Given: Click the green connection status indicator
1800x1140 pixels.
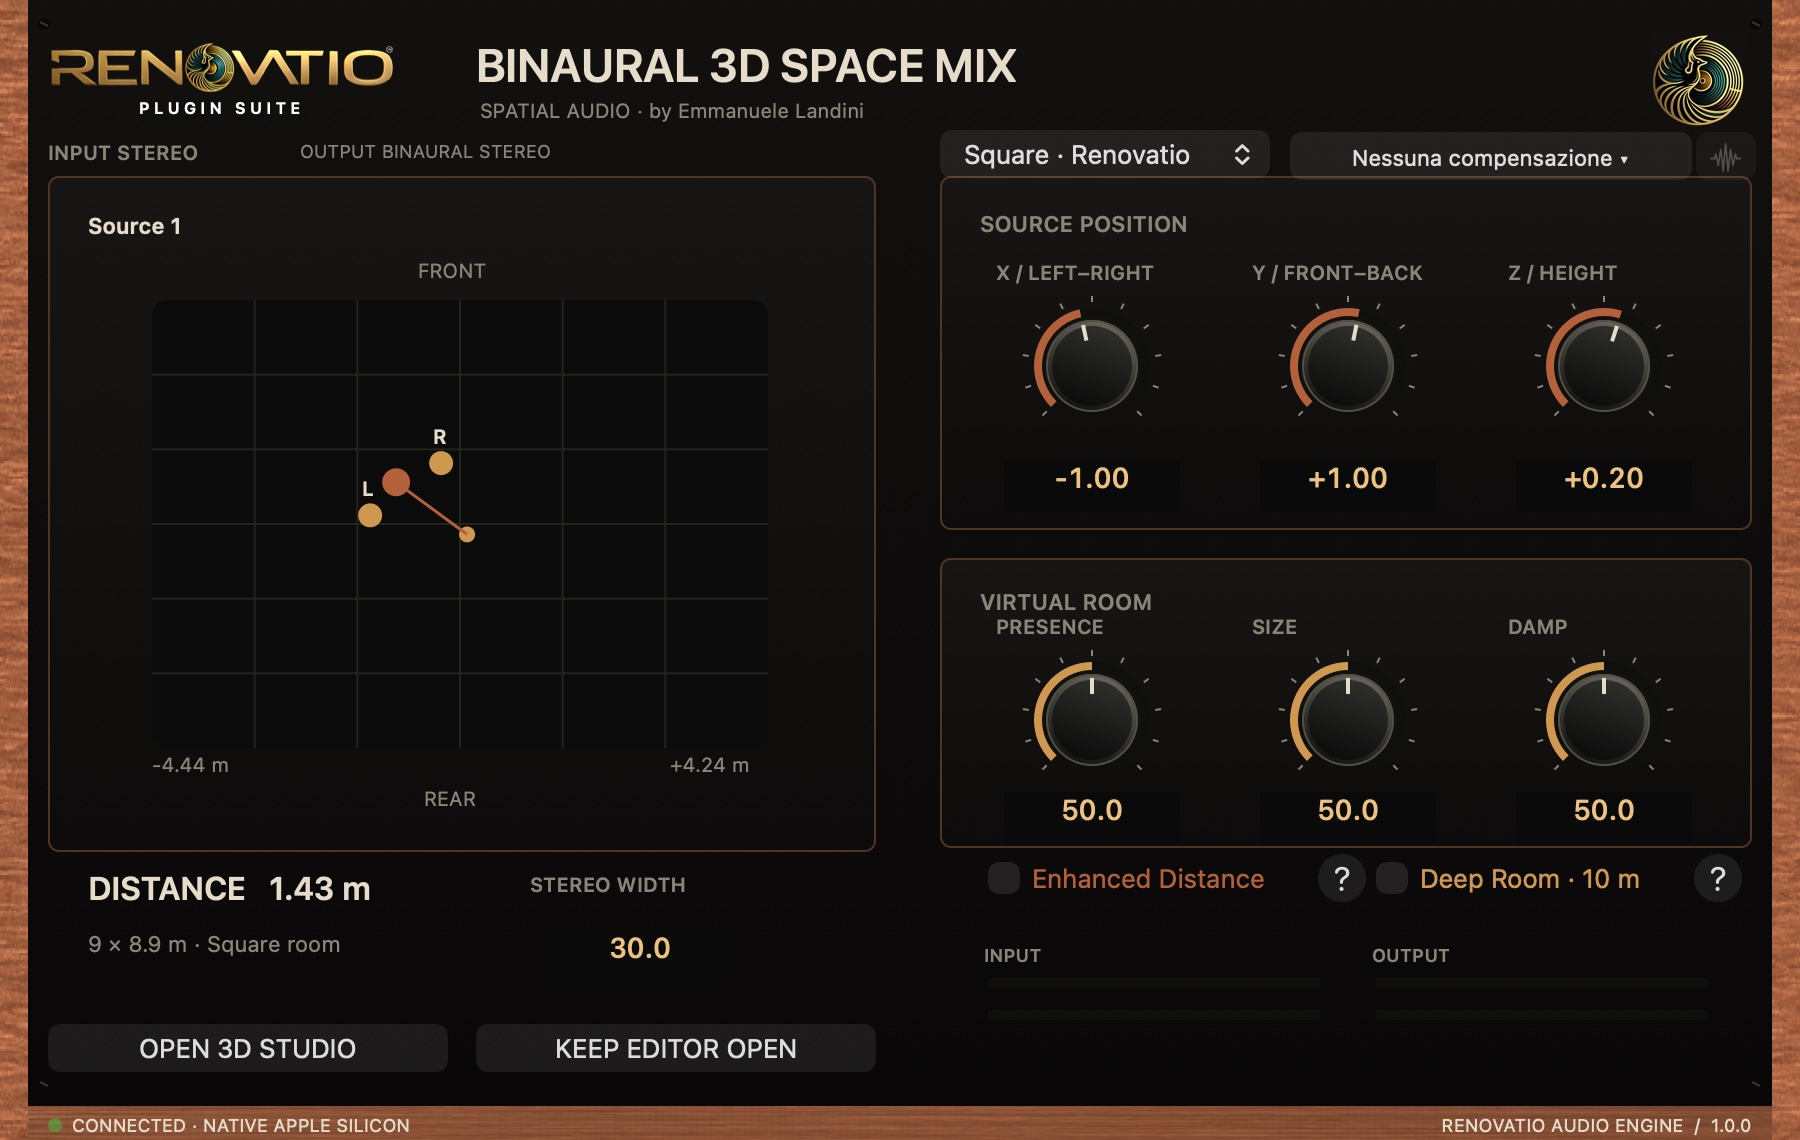Looking at the screenshot, I should [55, 1125].
